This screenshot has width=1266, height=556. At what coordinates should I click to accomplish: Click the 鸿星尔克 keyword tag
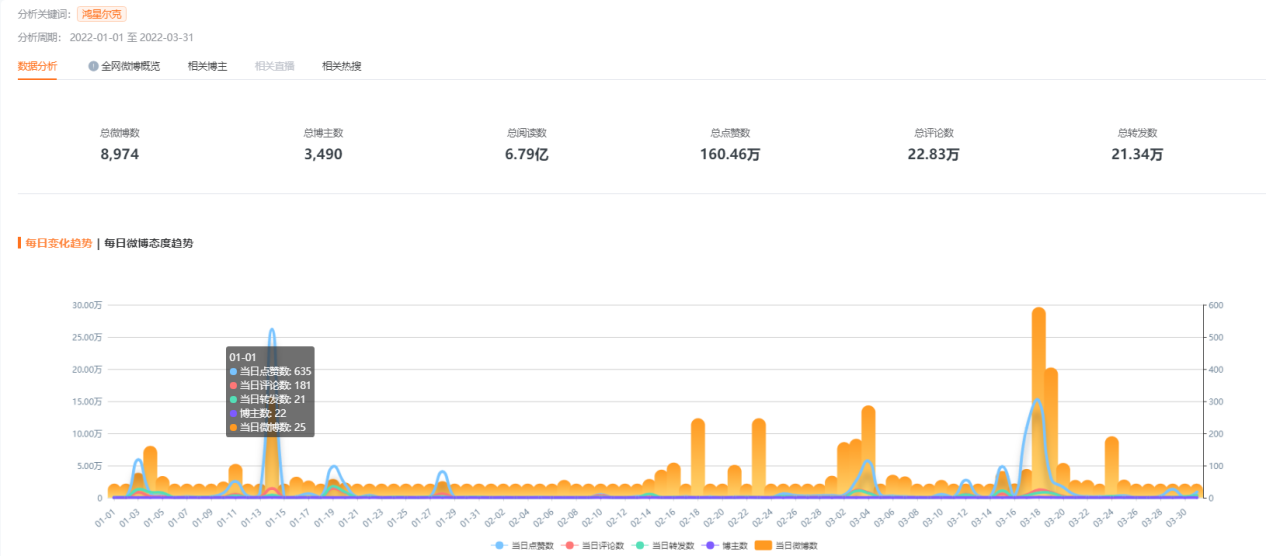coord(102,15)
